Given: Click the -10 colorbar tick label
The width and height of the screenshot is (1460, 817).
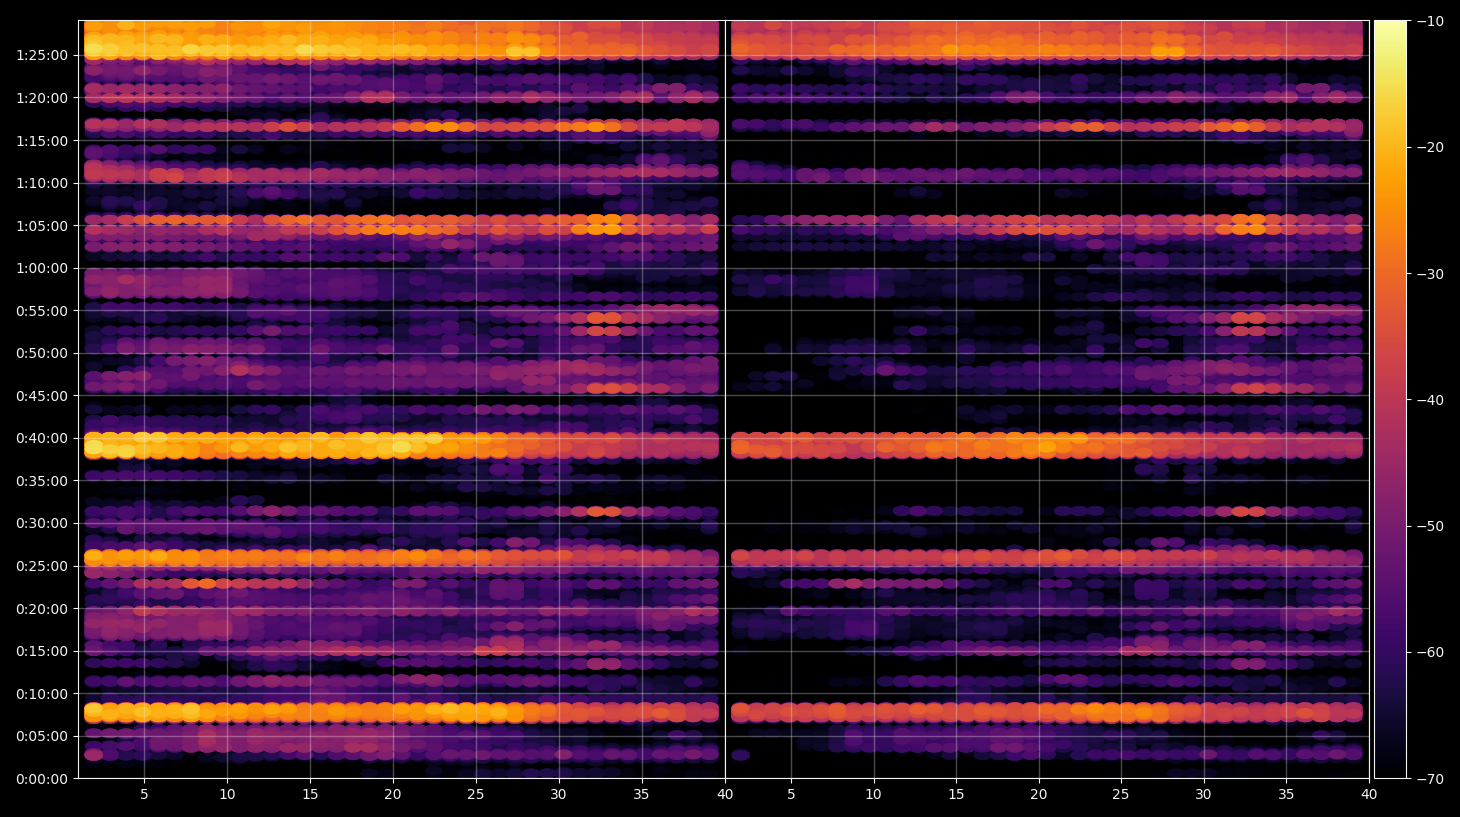Looking at the screenshot, I should click(x=1430, y=21).
